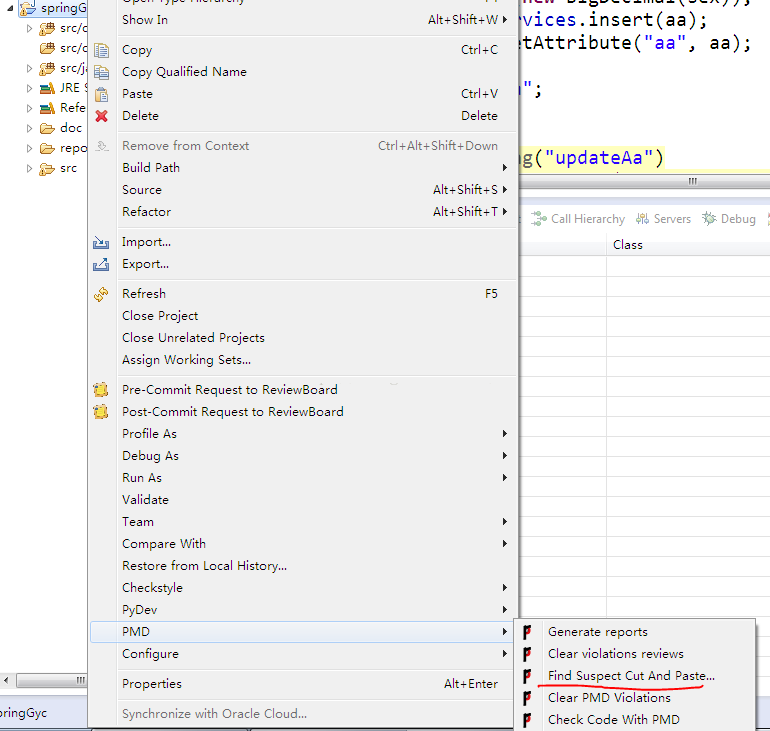Screen dimensions: 770x731
Task: Click the Import icon
Action: click(x=101, y=242)
